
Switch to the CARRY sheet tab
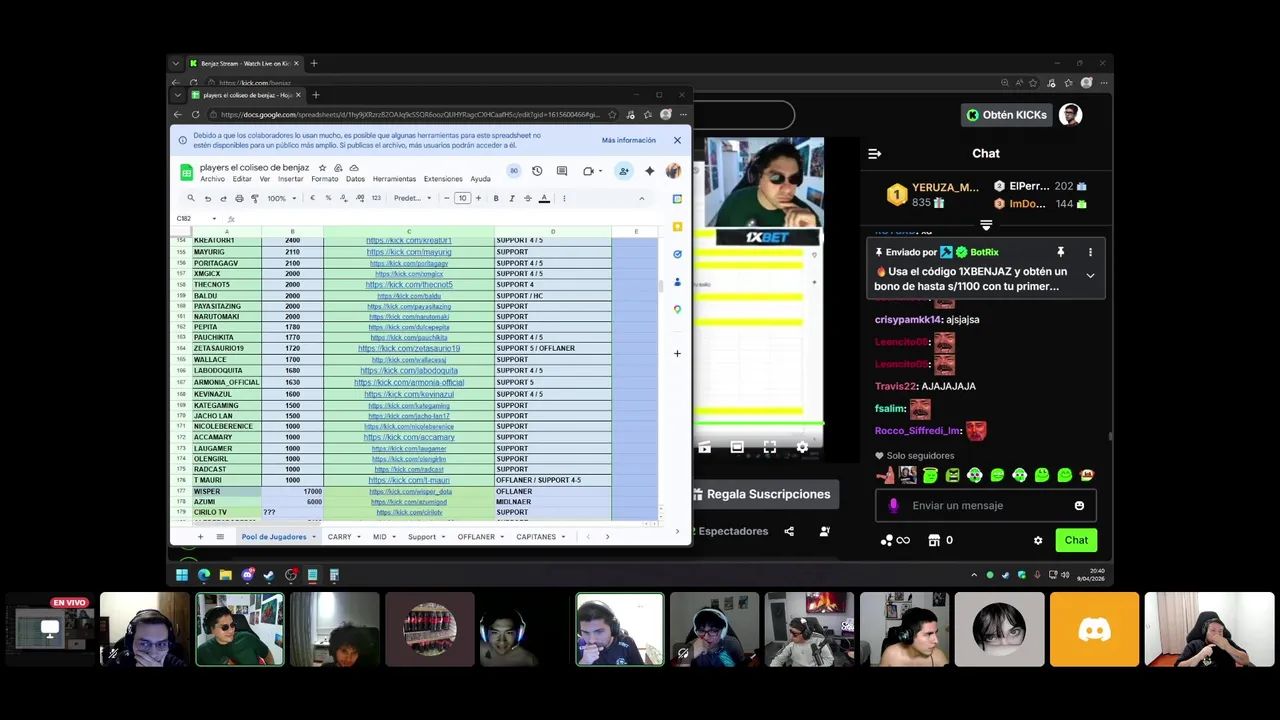tap(340, 537)
